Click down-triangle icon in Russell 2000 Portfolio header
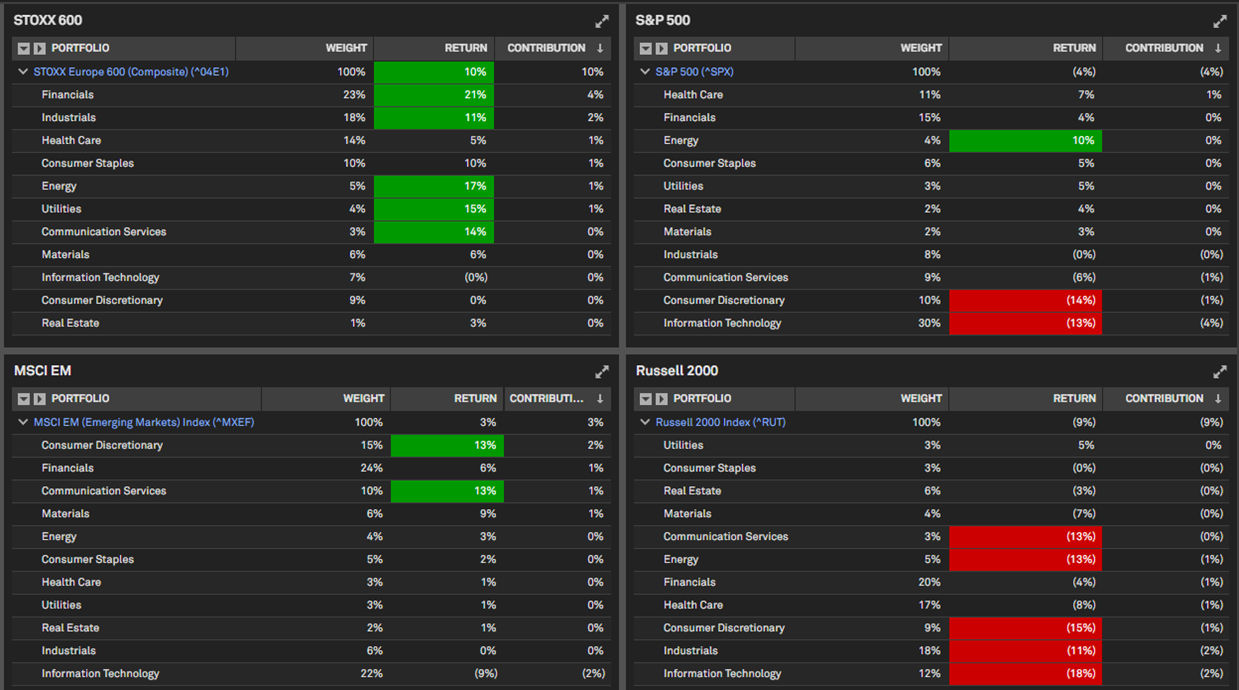The width and height of the screenshot is (1239, 690). pos(646,399)
